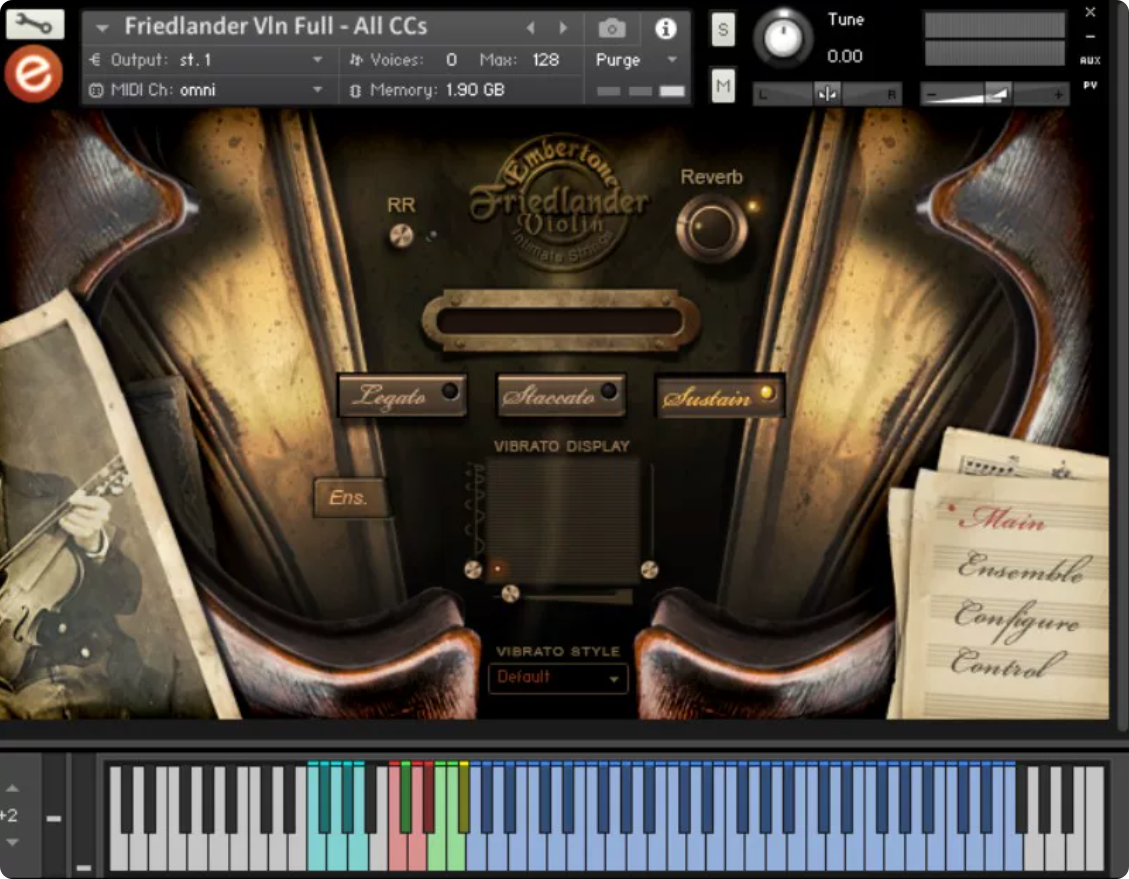
Task: Click a red keyswitch key on keyboard
Action: coord(397,853)
